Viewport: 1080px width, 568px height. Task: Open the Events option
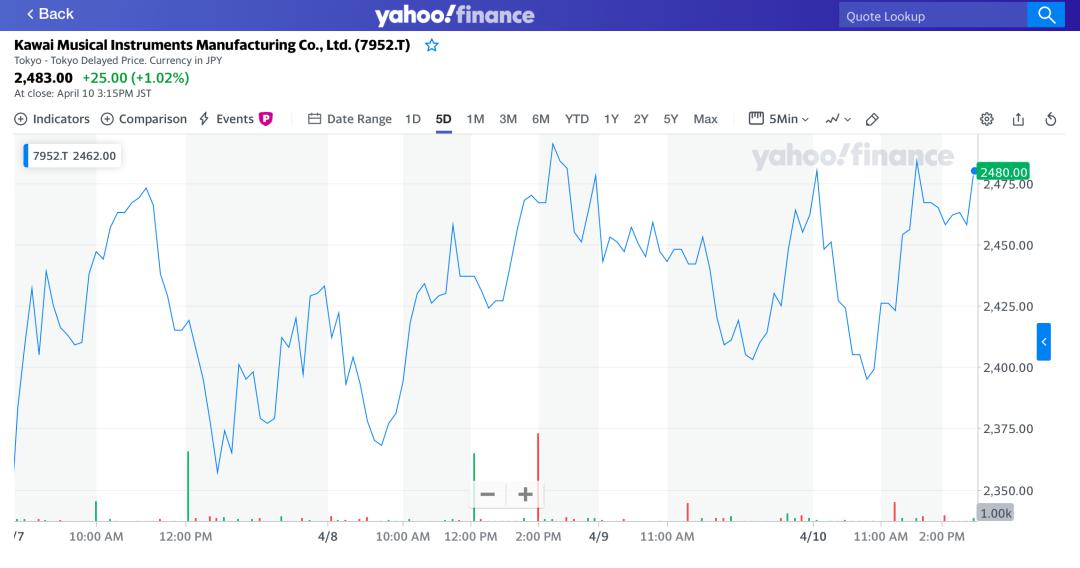pos(235,119)
